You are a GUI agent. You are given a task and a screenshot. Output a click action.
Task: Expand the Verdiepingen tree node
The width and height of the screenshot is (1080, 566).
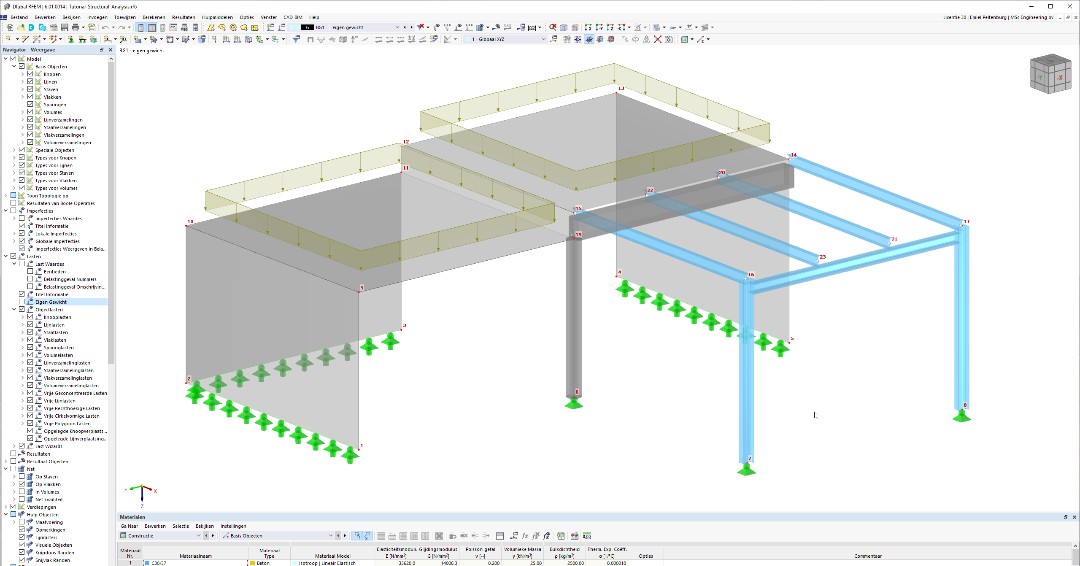tap(6, 507)
